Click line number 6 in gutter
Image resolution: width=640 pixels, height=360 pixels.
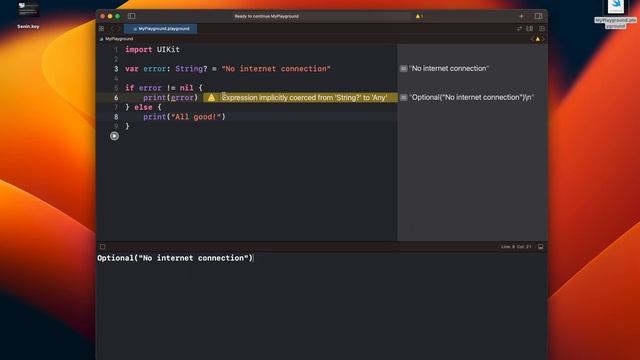click(x=116, y=98)
